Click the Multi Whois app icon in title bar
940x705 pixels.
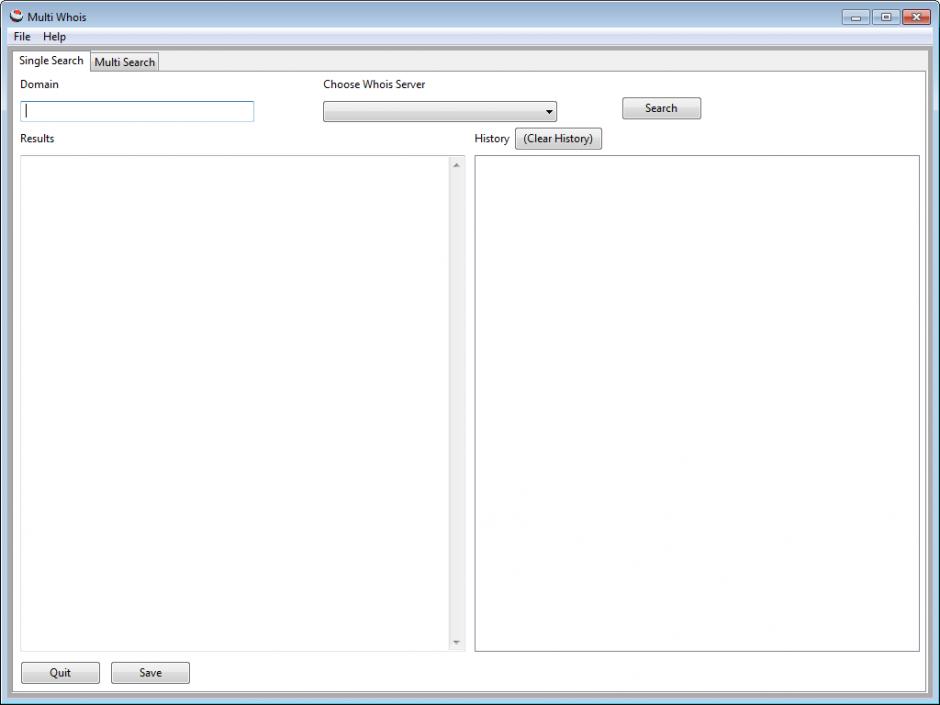pyautogui.click(x=16, y=16)
